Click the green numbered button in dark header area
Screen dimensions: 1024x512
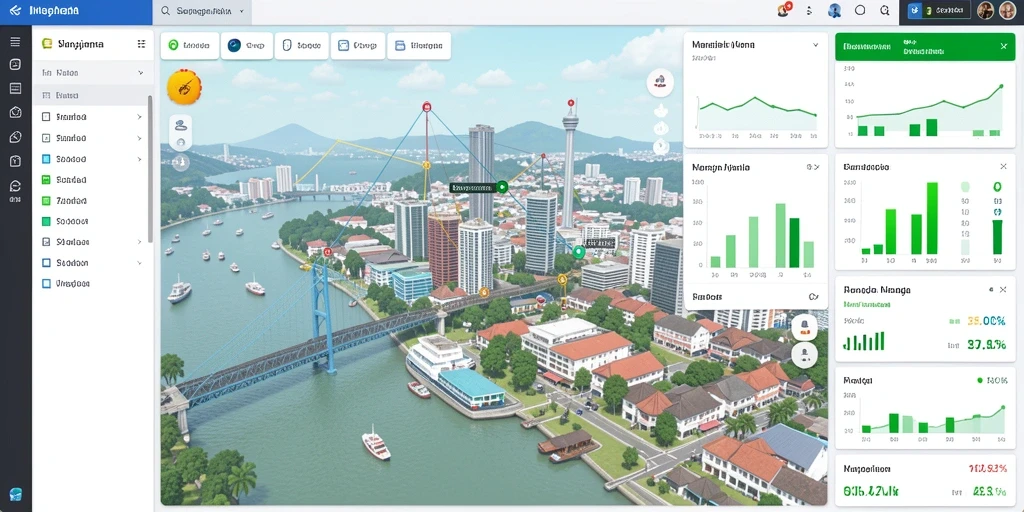coord(945,10)
